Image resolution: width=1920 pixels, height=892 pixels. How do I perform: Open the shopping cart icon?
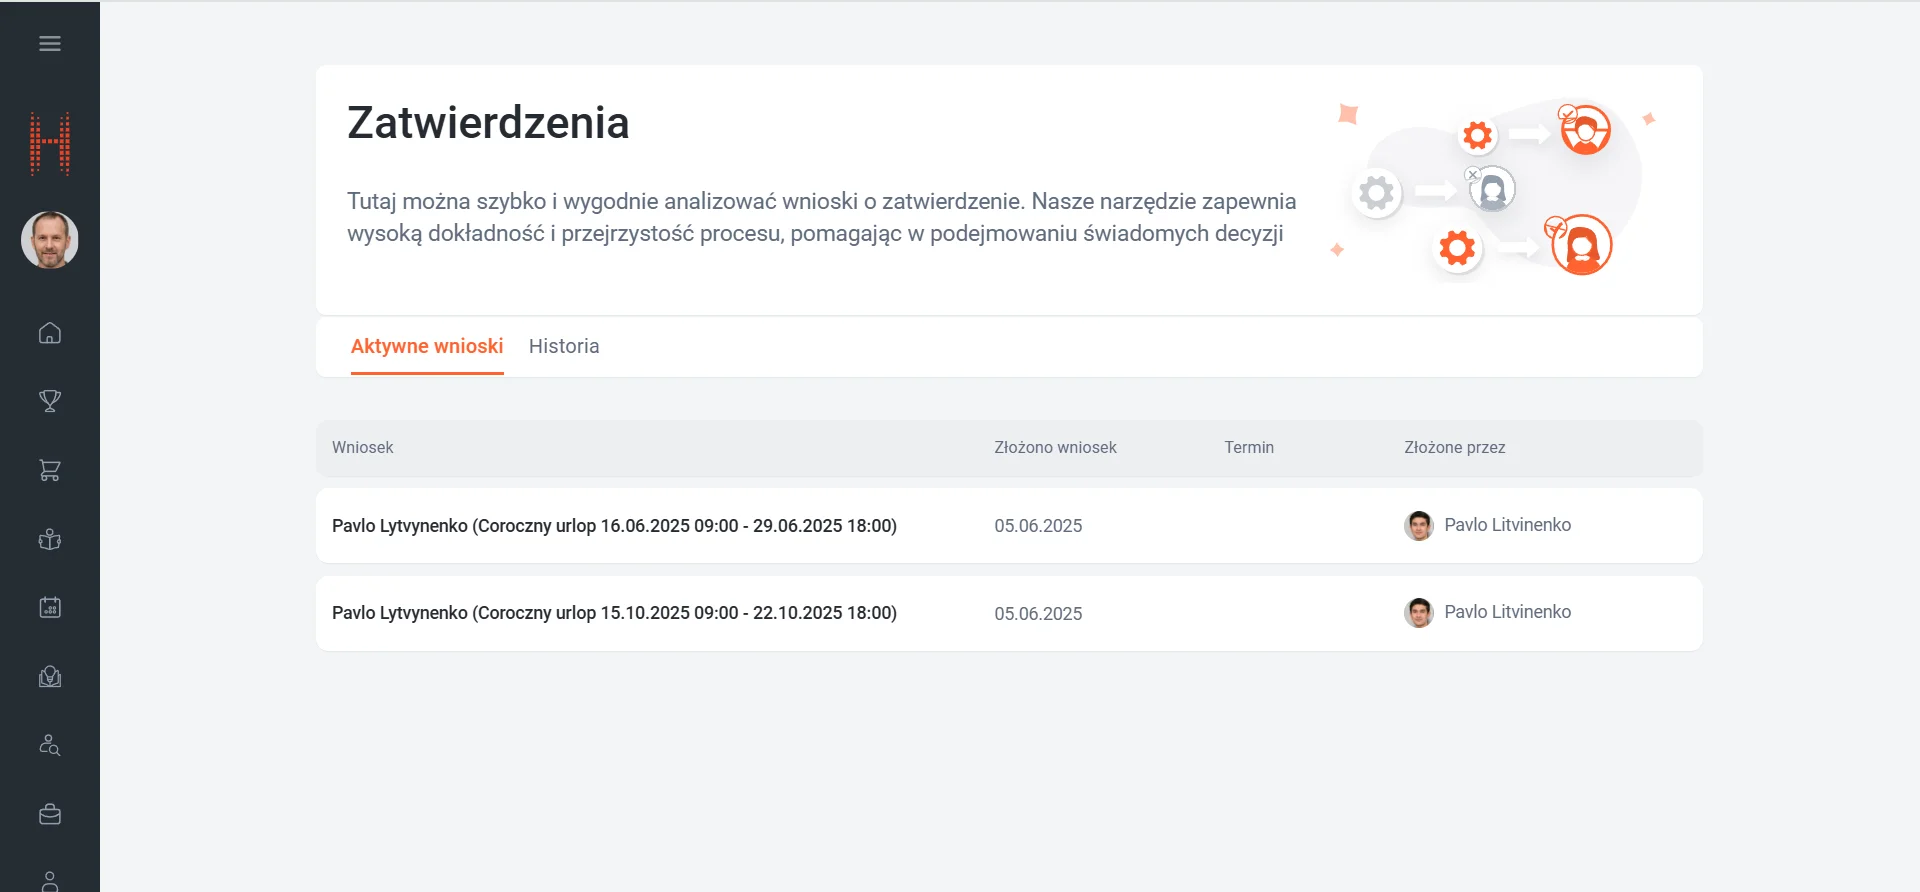click(50, 470)
